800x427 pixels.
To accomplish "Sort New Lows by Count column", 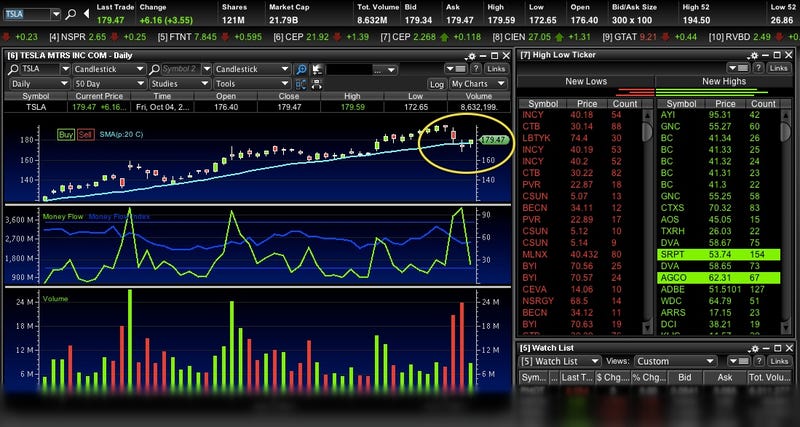I will click(625, 104).
